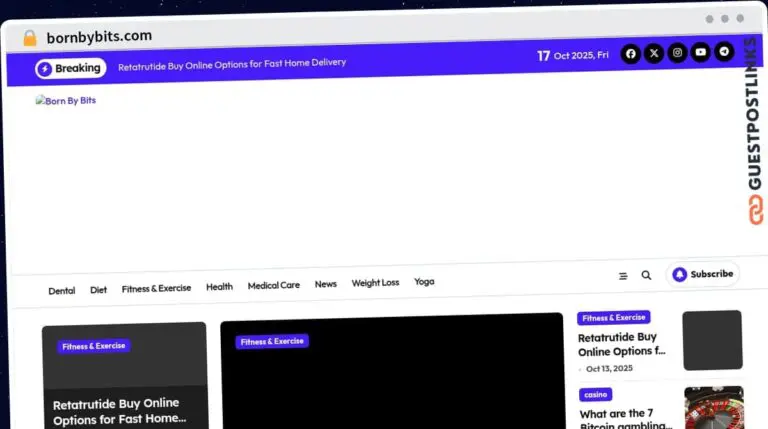Go to the Medical Care category
Image resolution: width=768 pixels, height=429 pixels.
point(274,285)
